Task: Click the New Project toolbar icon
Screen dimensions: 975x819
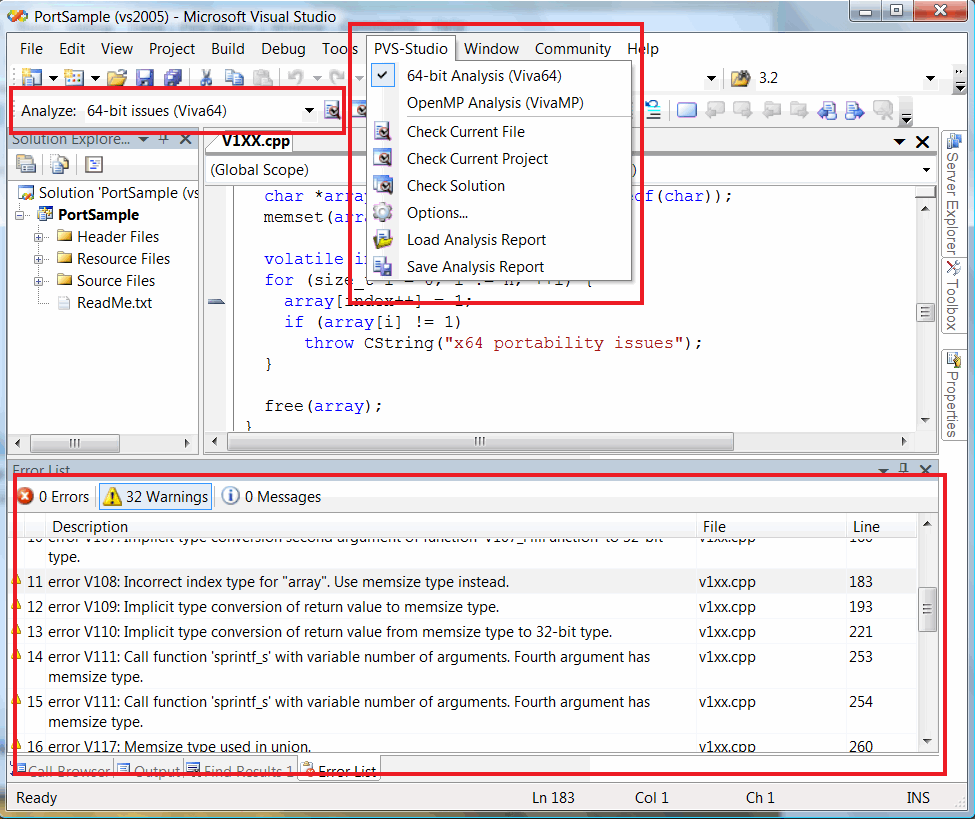Action: (x=31, y=77)
